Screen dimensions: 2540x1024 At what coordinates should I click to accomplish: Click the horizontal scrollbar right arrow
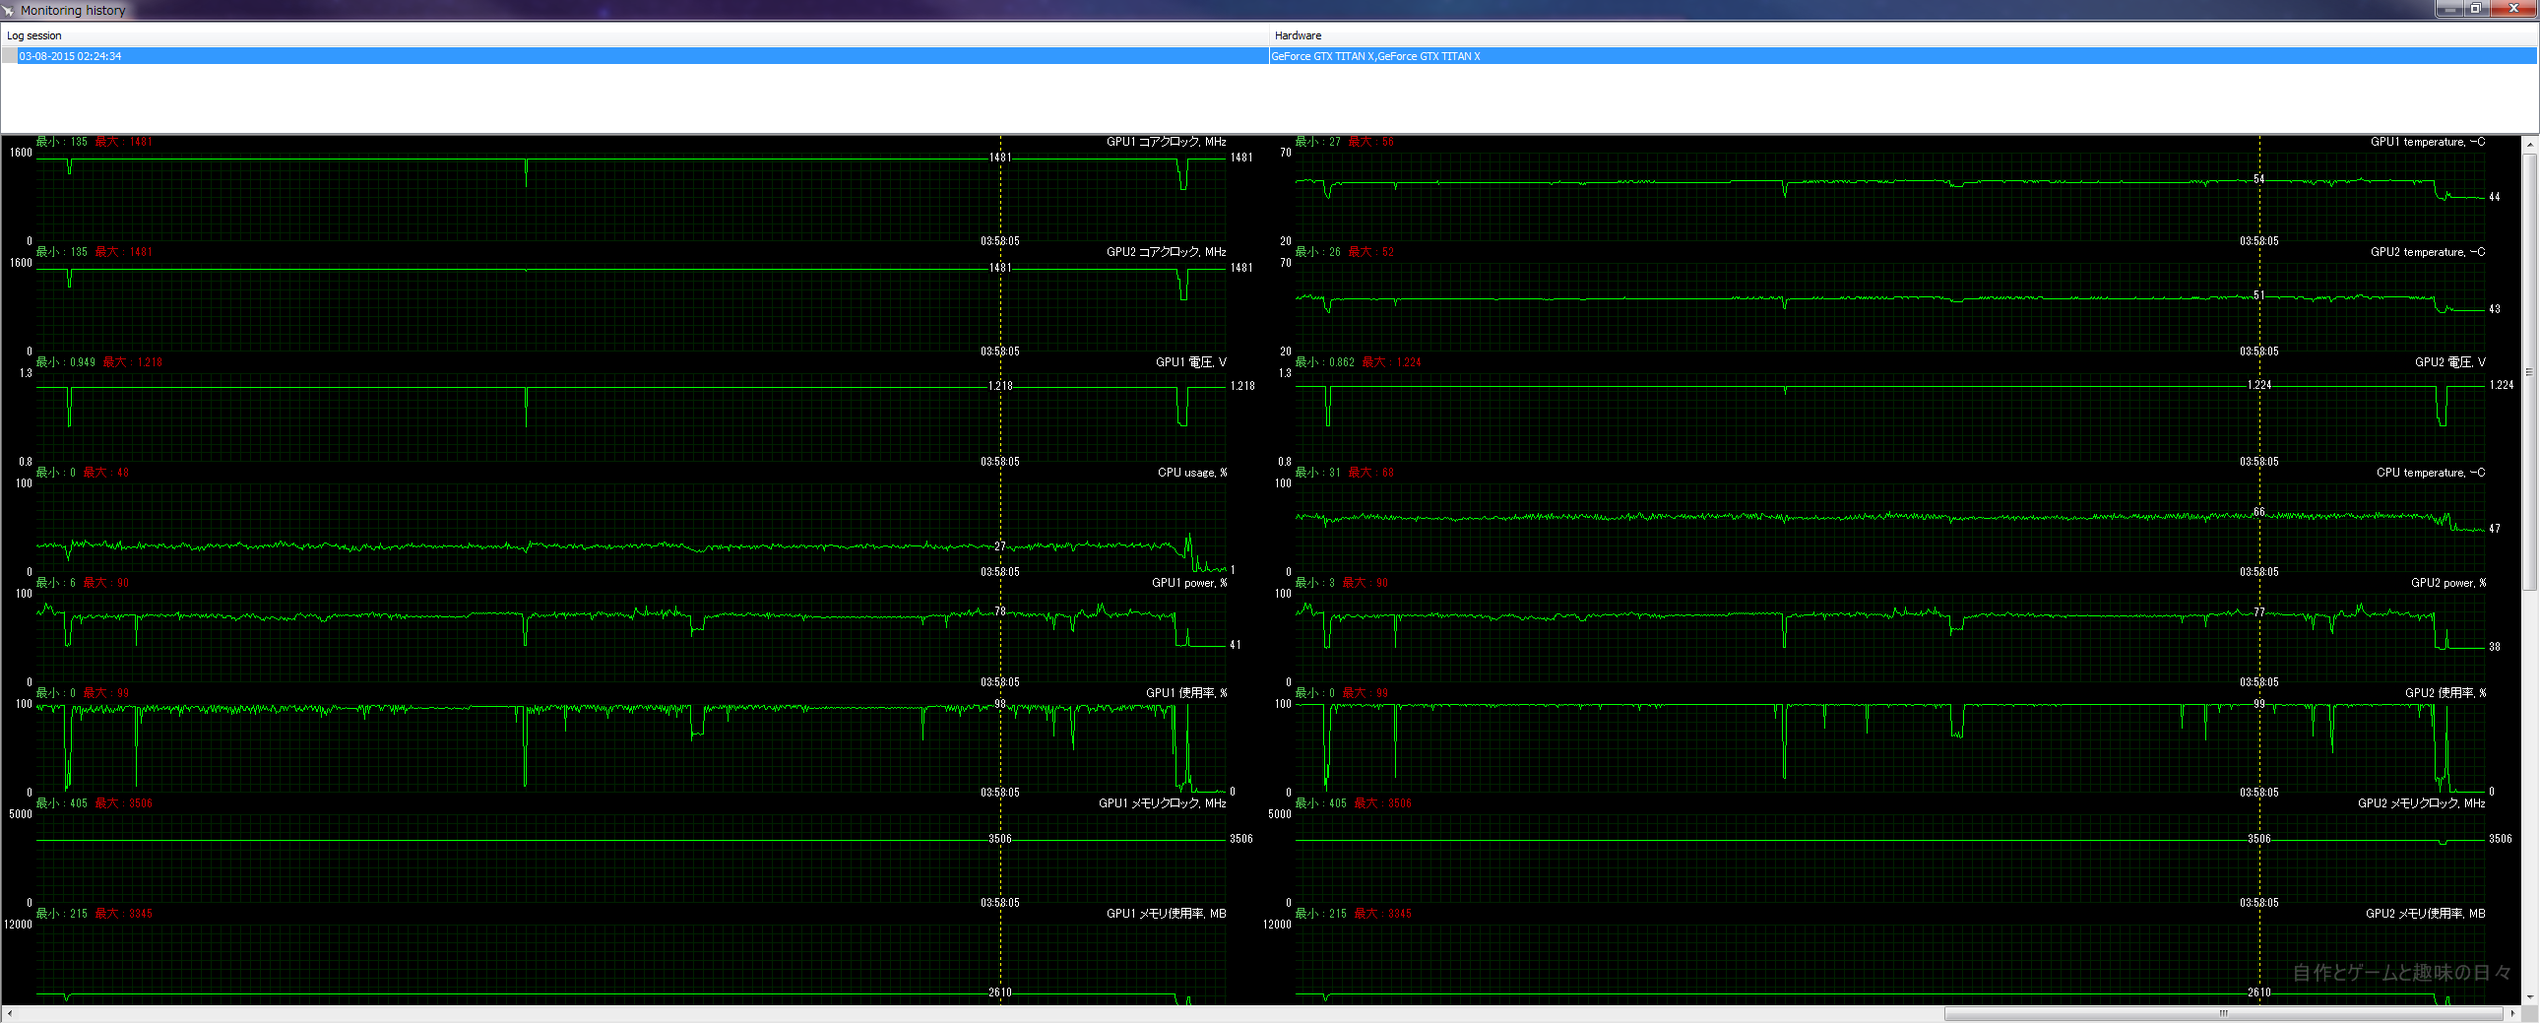click(2512, 1014)
